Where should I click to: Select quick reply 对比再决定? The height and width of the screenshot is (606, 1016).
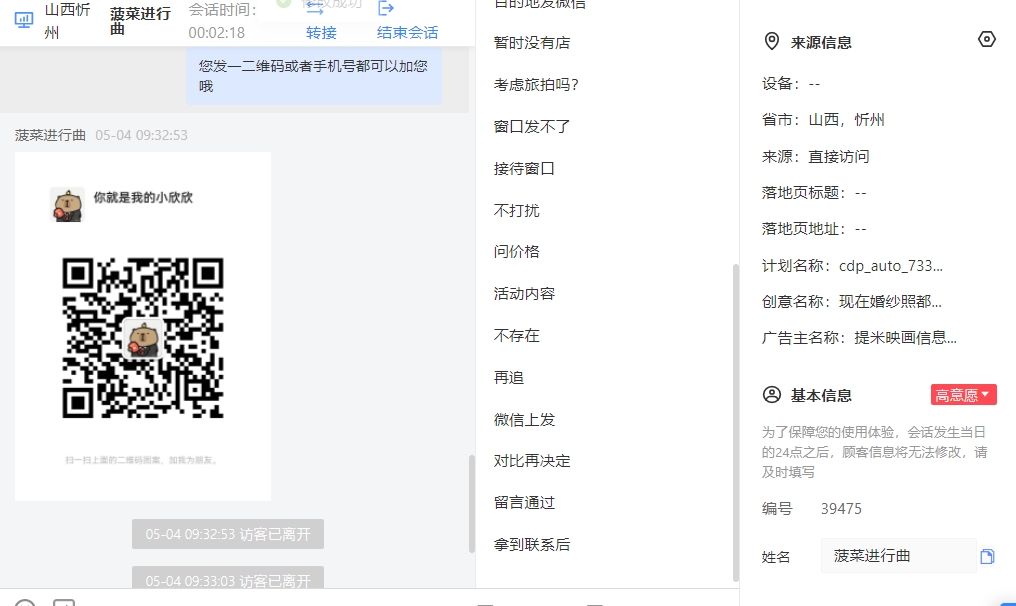click(x=532, y=461)
